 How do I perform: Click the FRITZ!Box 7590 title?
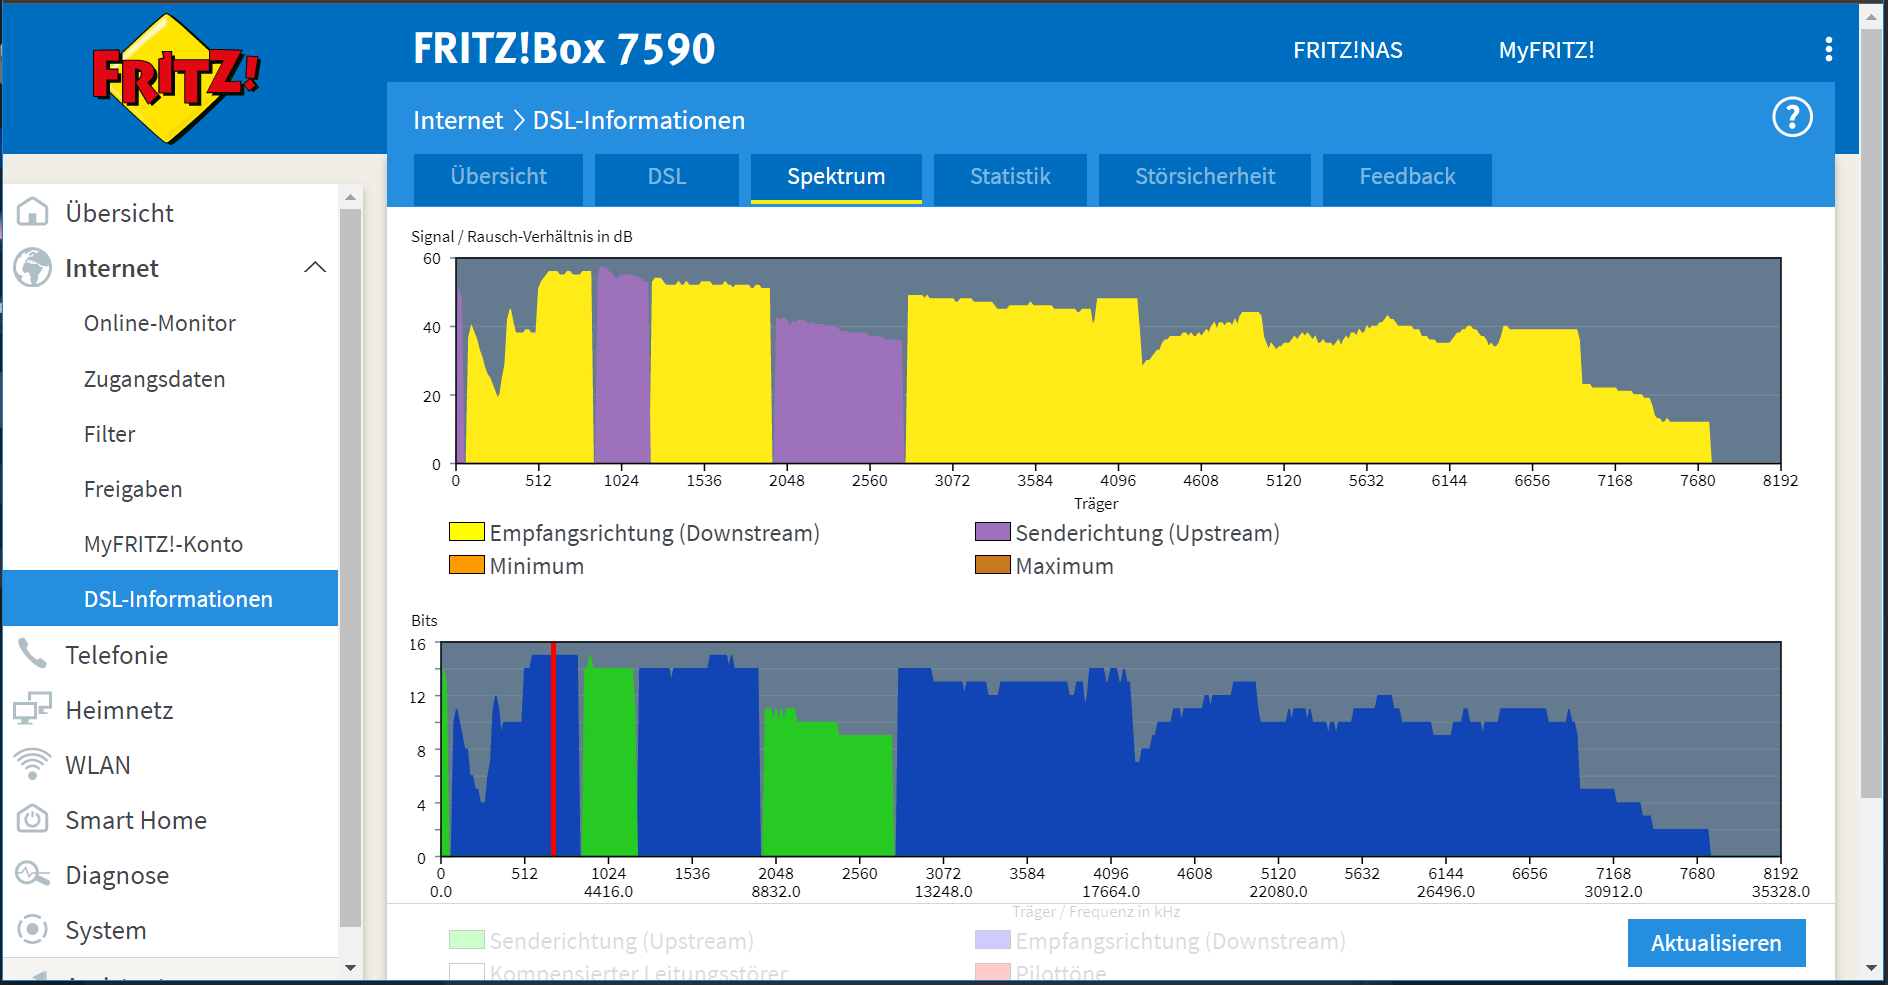(x=564, y=49)
